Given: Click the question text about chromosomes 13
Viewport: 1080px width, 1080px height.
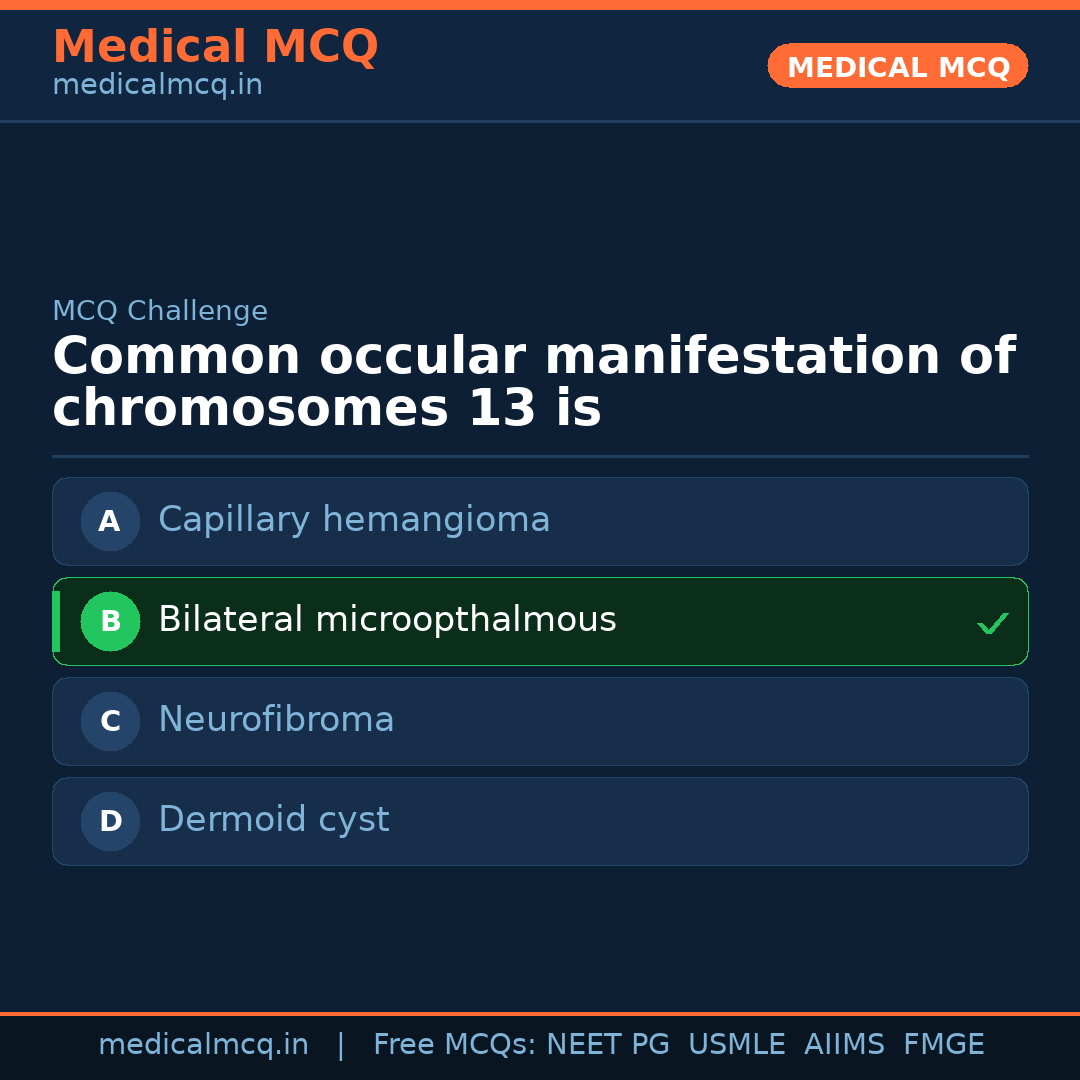Looking at the screenshot, I should point(533,383).
